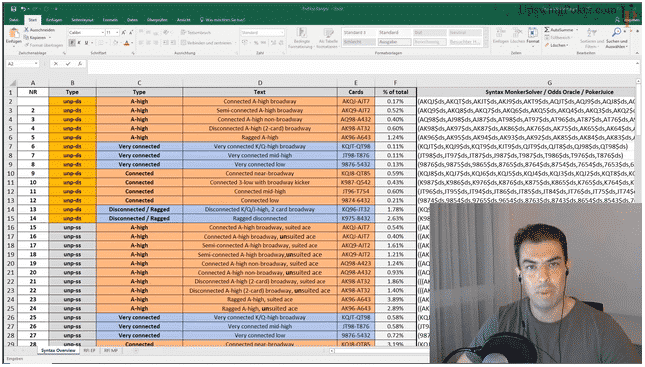
Task: Open the Calibri font name dropdown
Action: coord(86,33)
